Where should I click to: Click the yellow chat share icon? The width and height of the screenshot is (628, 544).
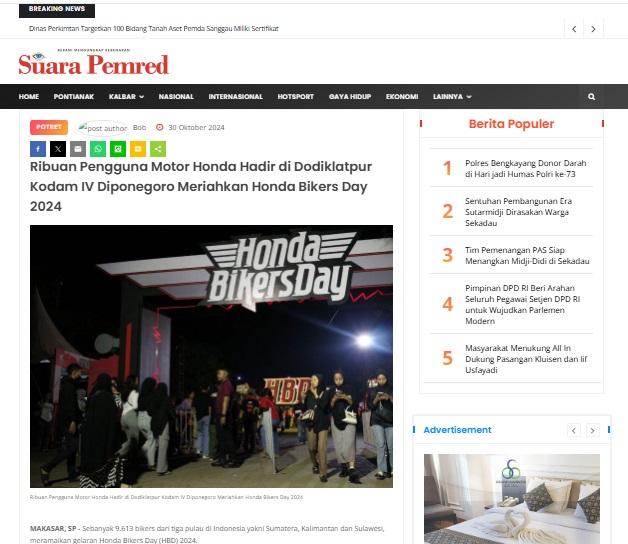click(x=138, y=149)
